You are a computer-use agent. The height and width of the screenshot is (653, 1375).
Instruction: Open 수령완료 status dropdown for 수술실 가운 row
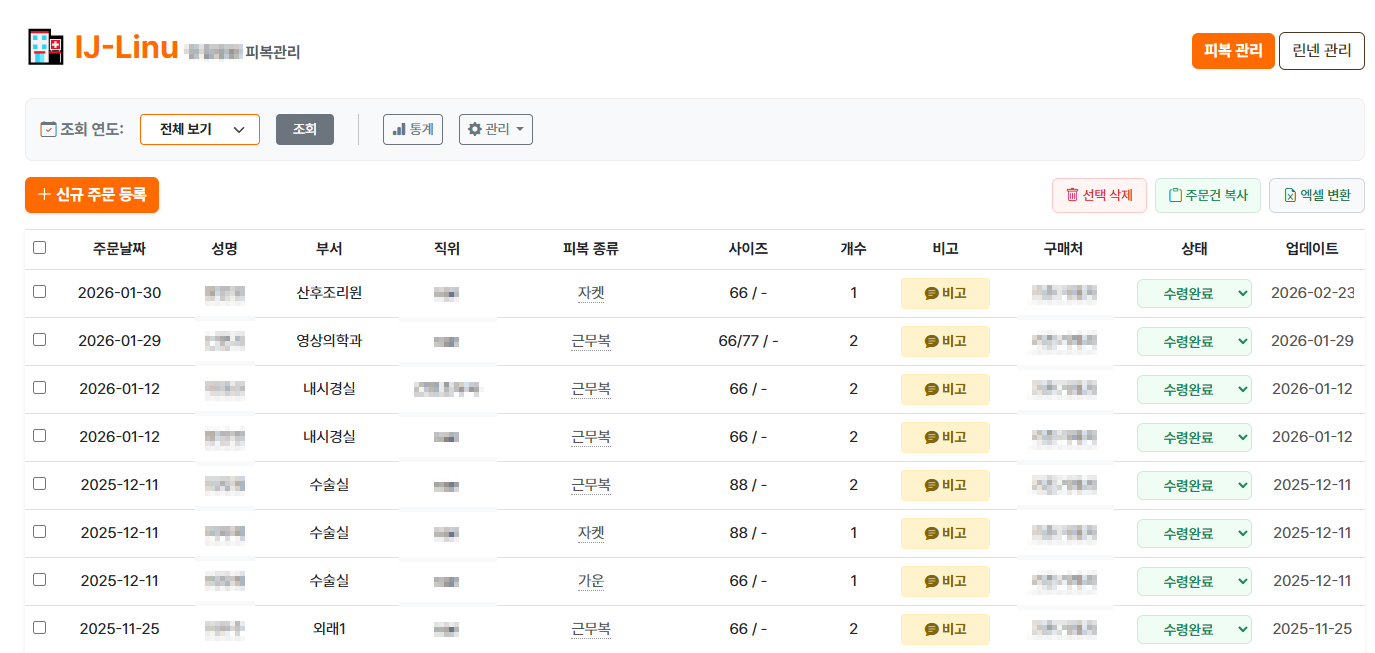(1194, 581)
